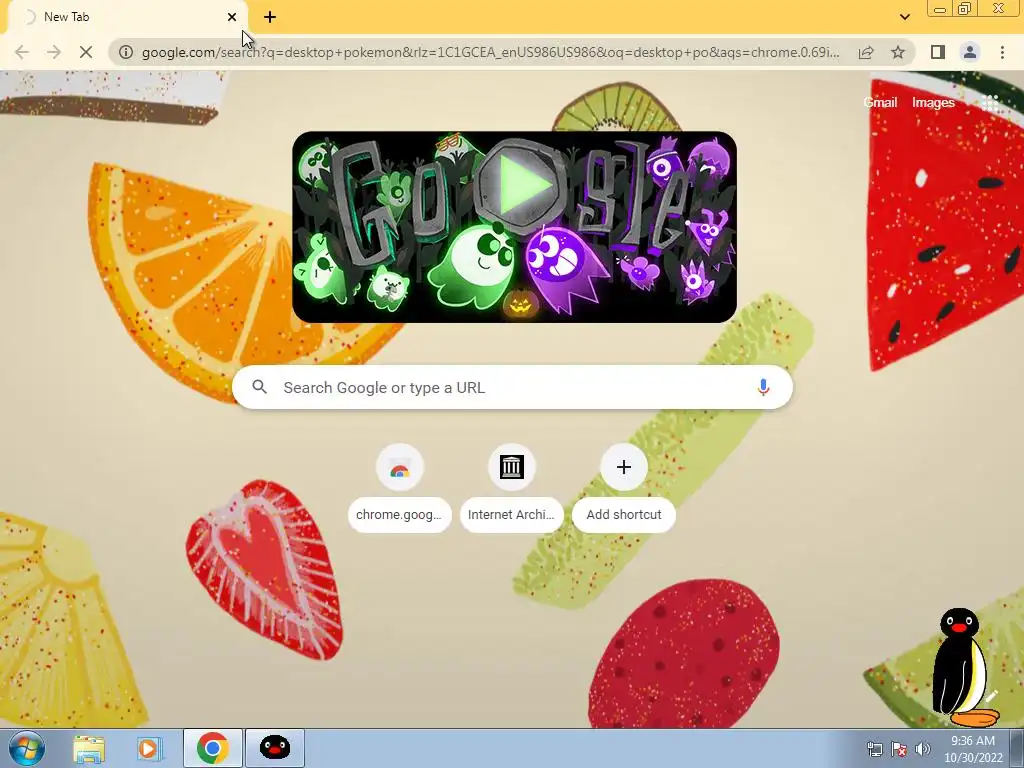Click the Add shortcut label
The height and width of the screenshot is (768, 1024).
coord(624,515)
